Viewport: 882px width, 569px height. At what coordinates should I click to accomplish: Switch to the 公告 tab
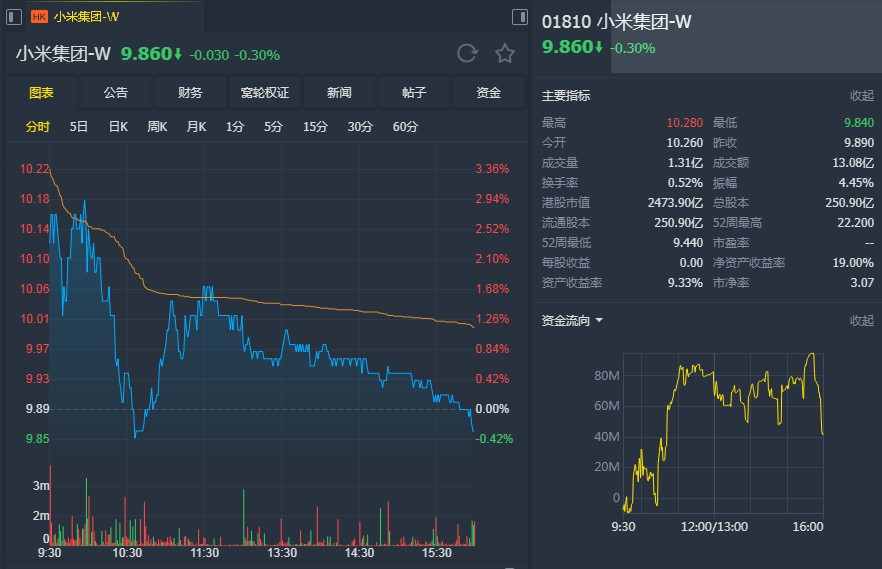pyautogui.click(x=115, y=93)
